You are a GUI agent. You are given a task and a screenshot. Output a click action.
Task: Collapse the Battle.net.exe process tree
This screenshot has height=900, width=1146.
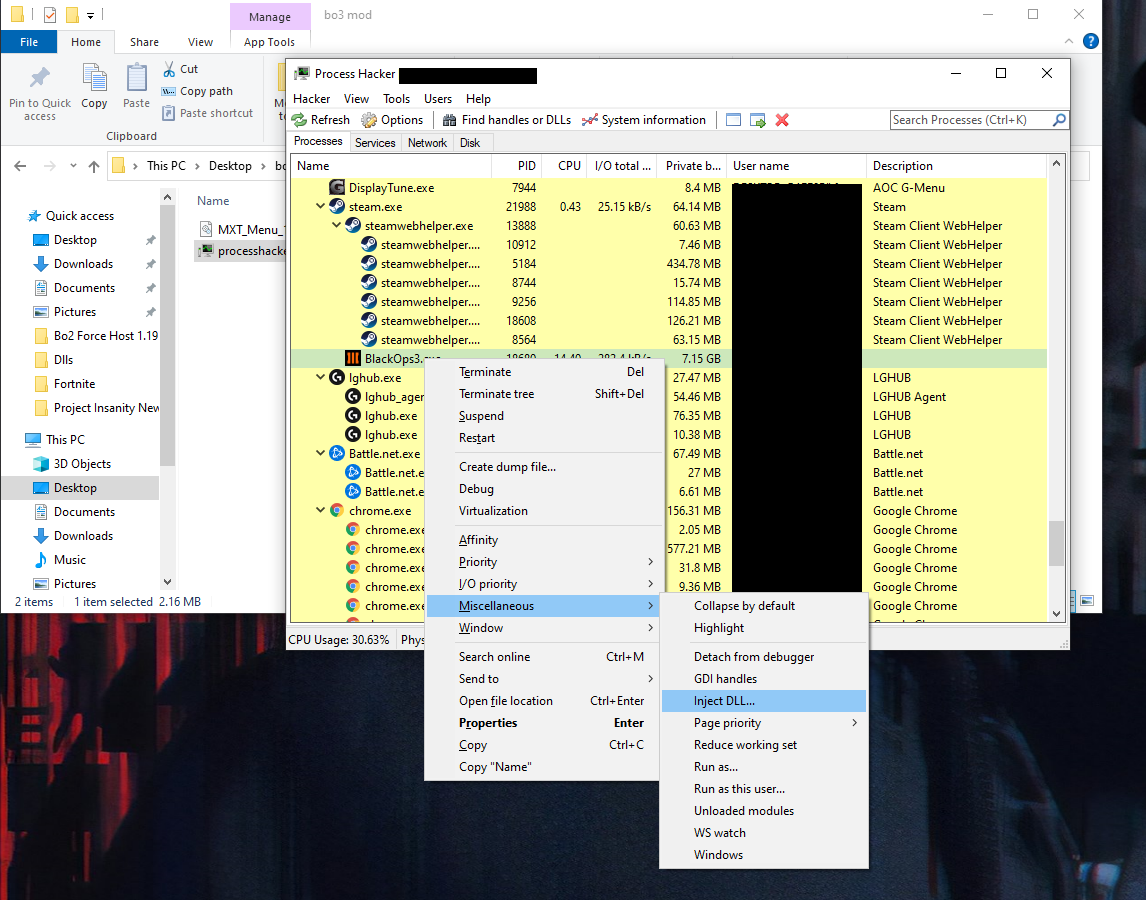[320, 454]
